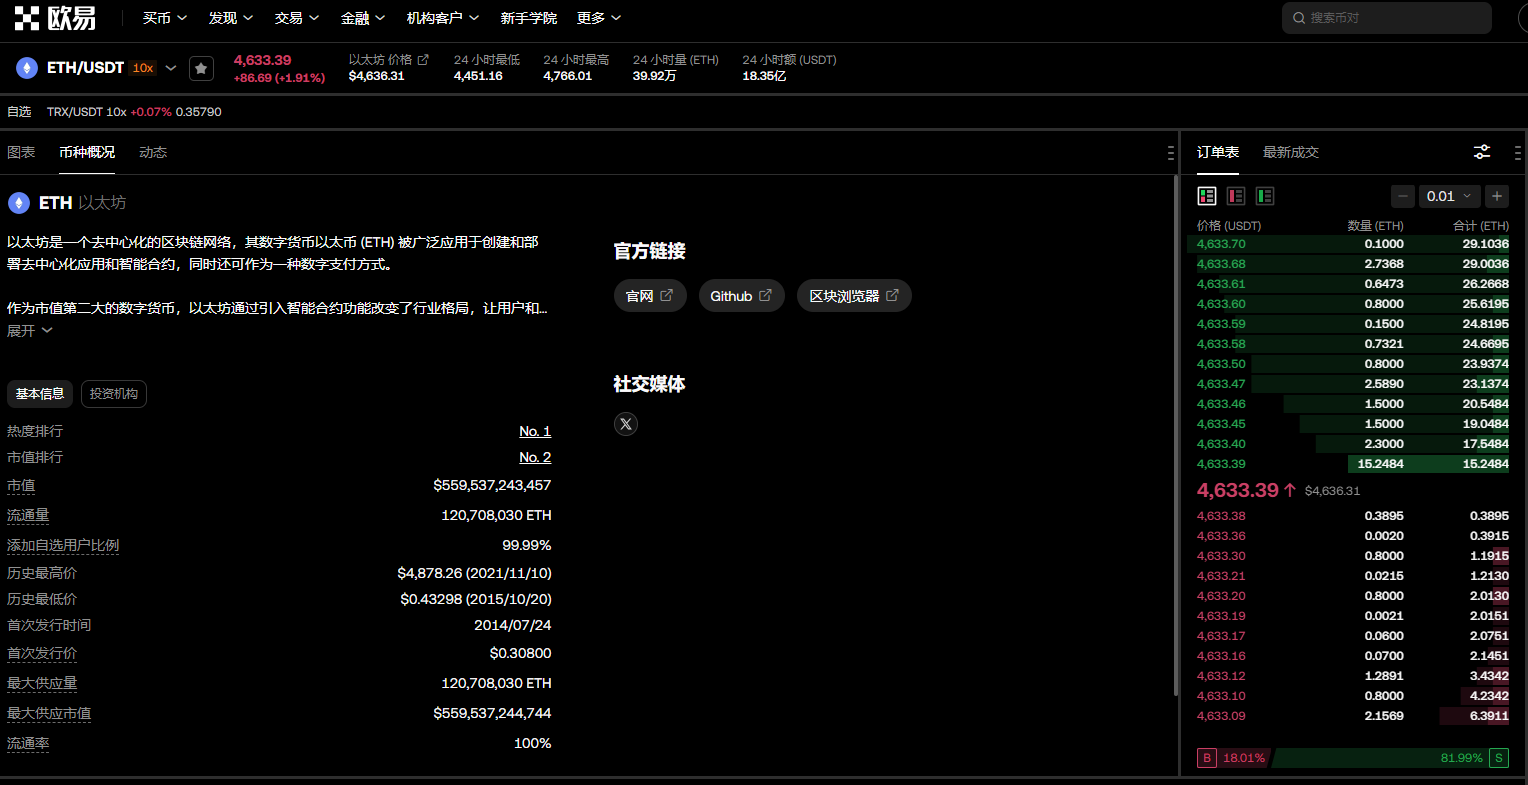Click the 10x leverage badge
This screenshot has height=785, width=1528.
click(143, 68)
